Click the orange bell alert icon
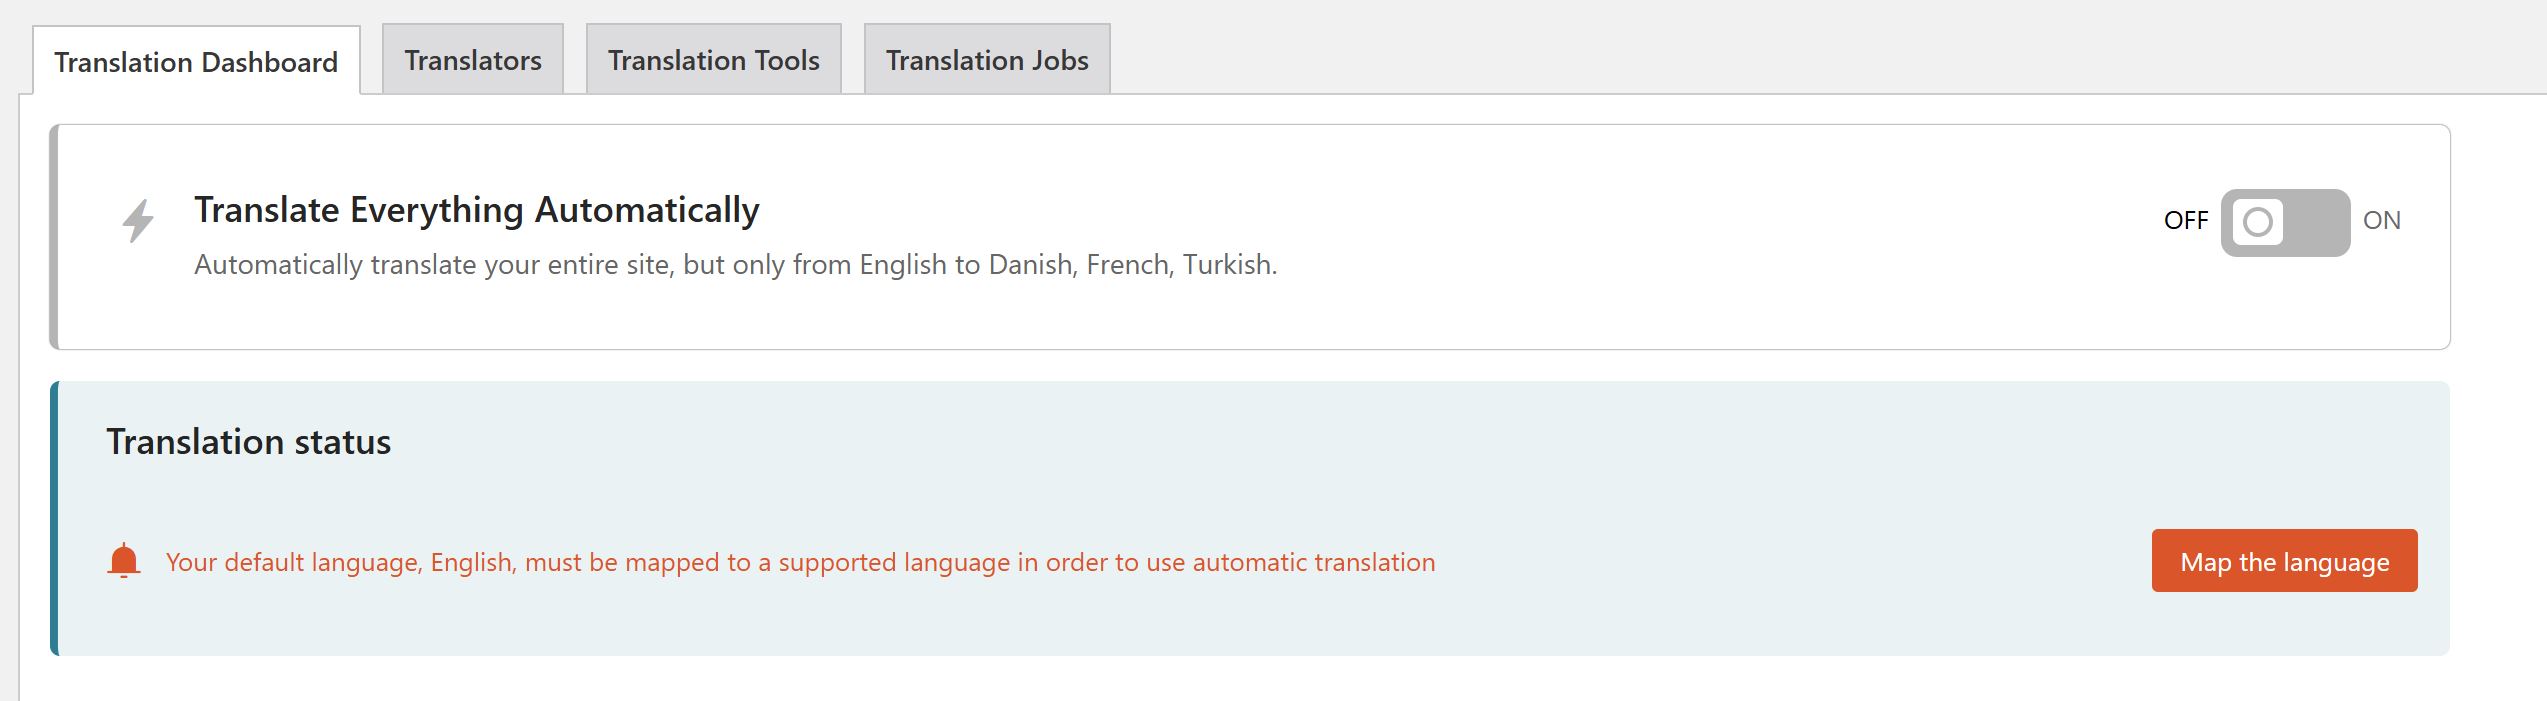Viewport: 2547px width, 701px height. [123, 561]
